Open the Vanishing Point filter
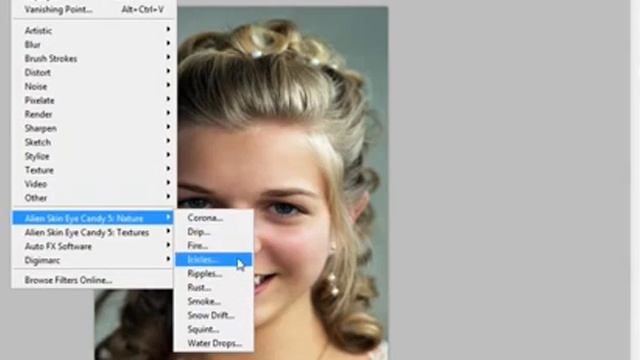Viewport: 640px width, 360px height. click(x=94, y=9)
